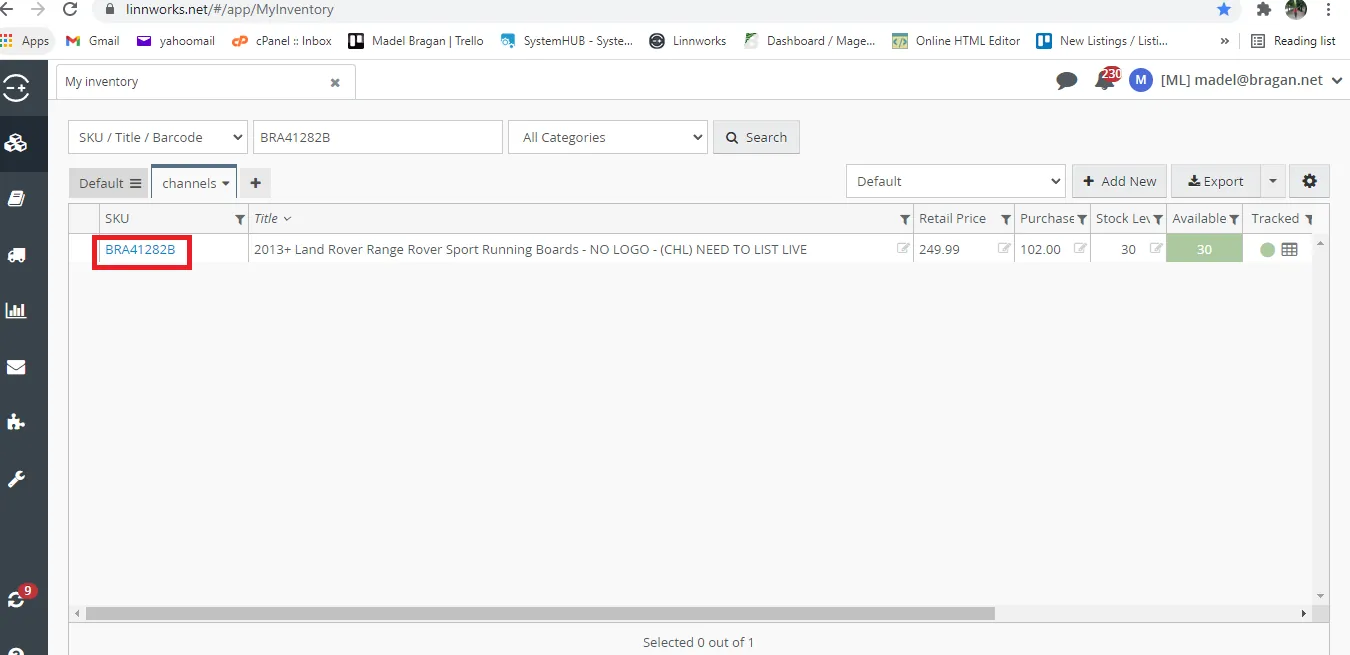The height and width of the screenshot is (655, 1350).
Task: Open the All Categories dropdown
Action: [x=608, y=137]
